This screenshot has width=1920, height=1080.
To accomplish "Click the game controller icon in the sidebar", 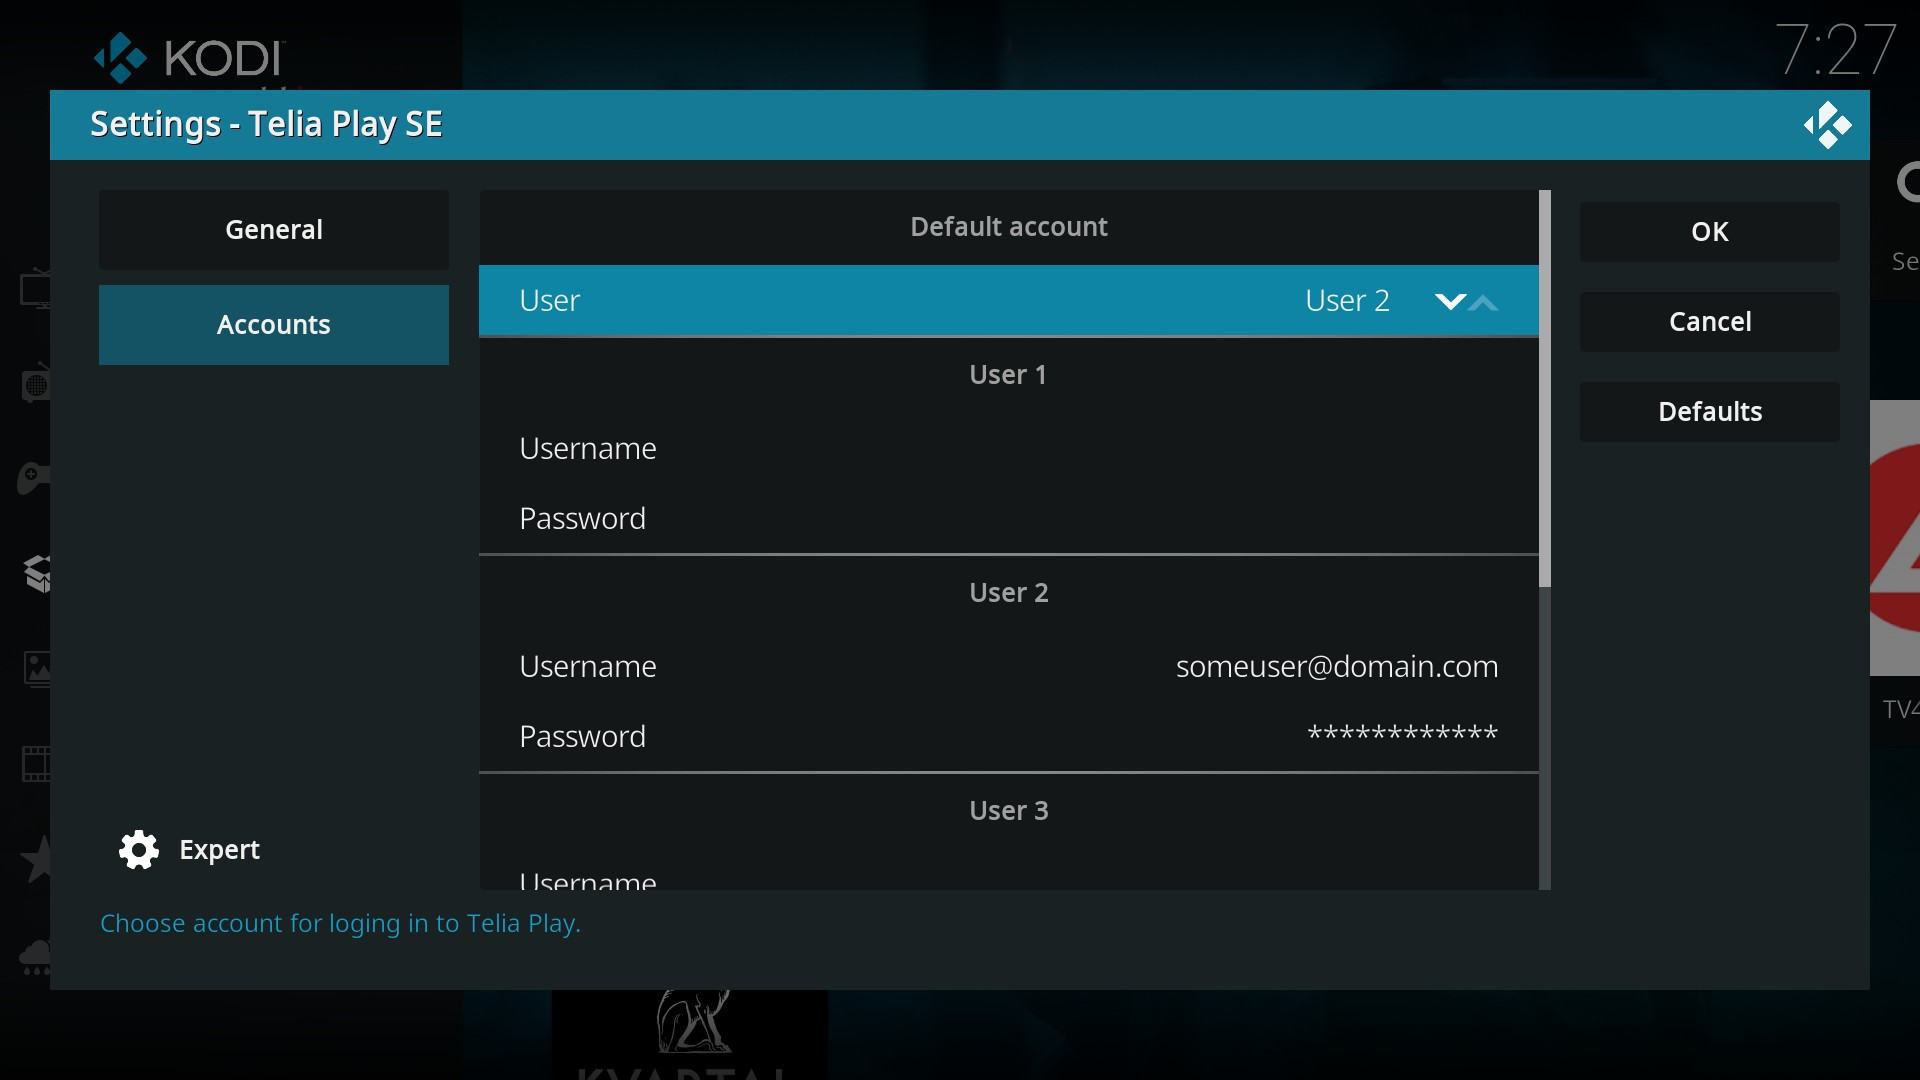I will tap(34, 478).
